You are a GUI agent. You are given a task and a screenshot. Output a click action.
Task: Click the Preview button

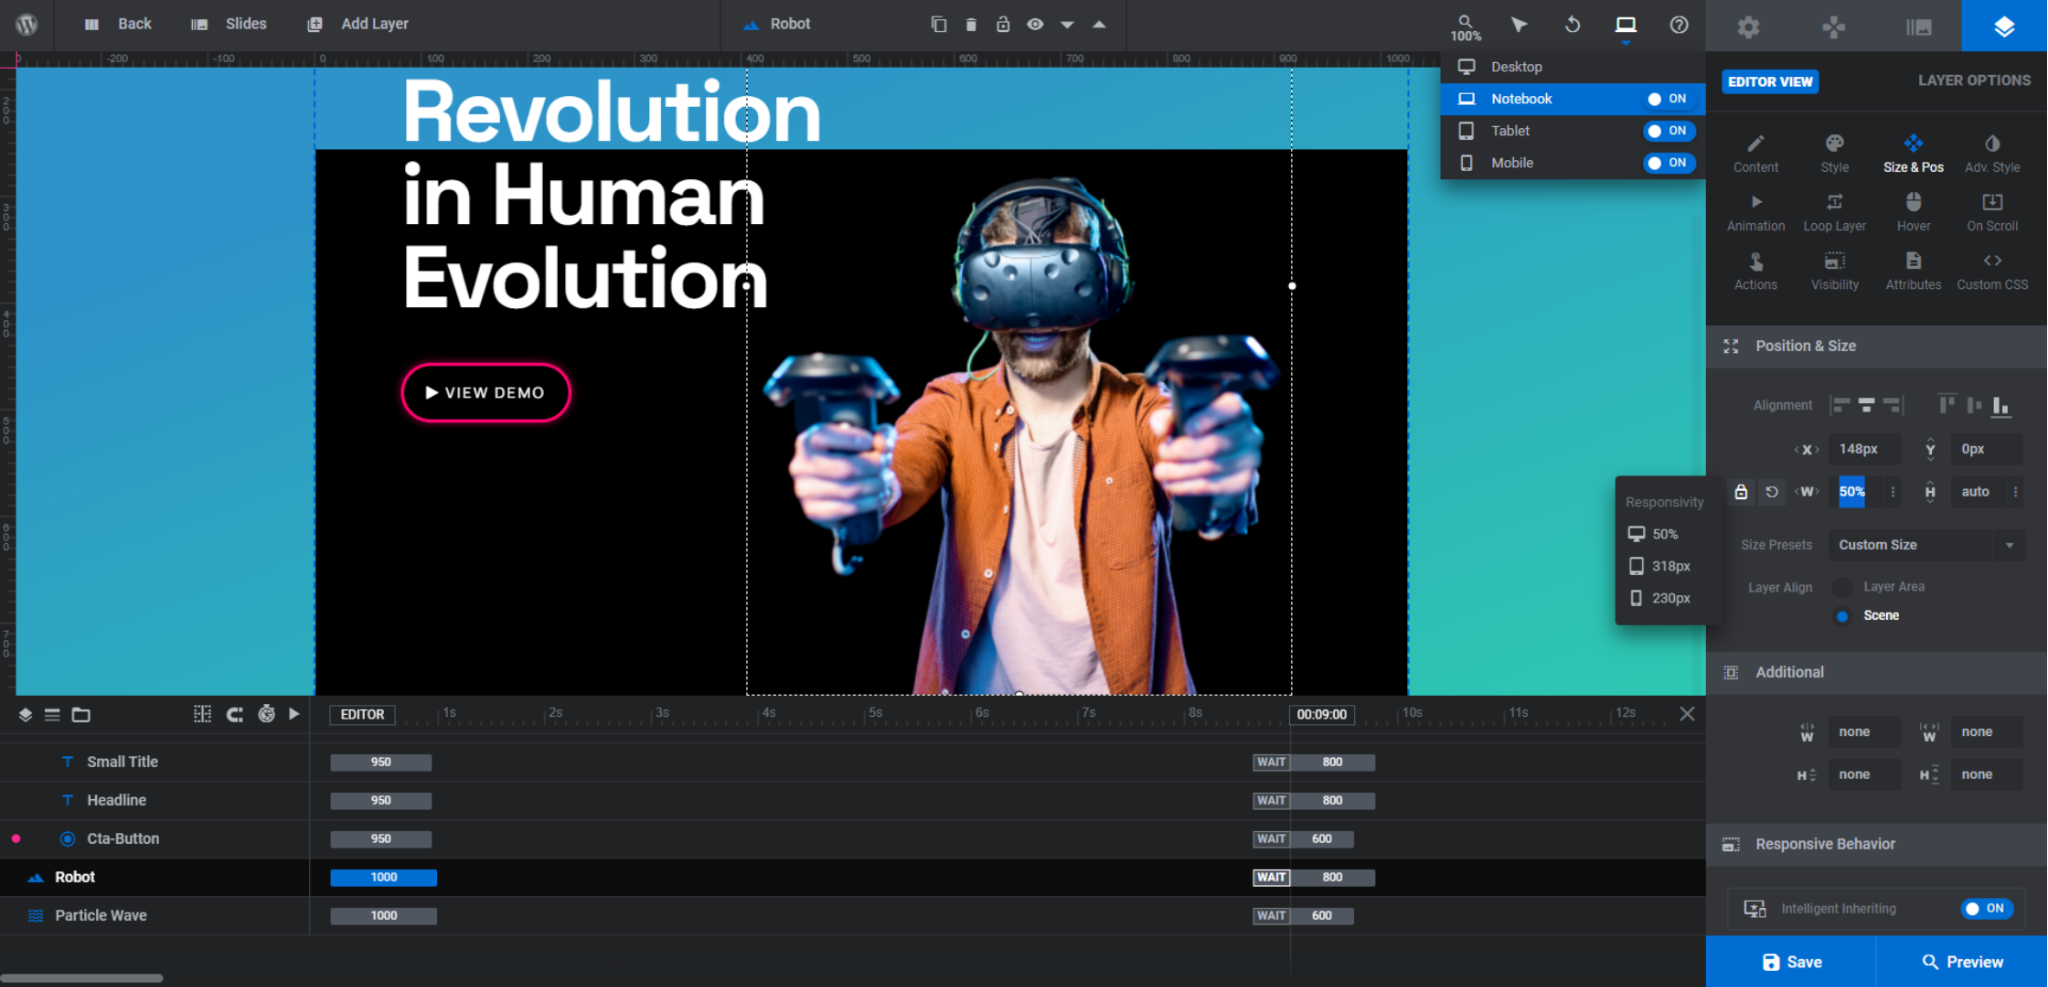1962,962
